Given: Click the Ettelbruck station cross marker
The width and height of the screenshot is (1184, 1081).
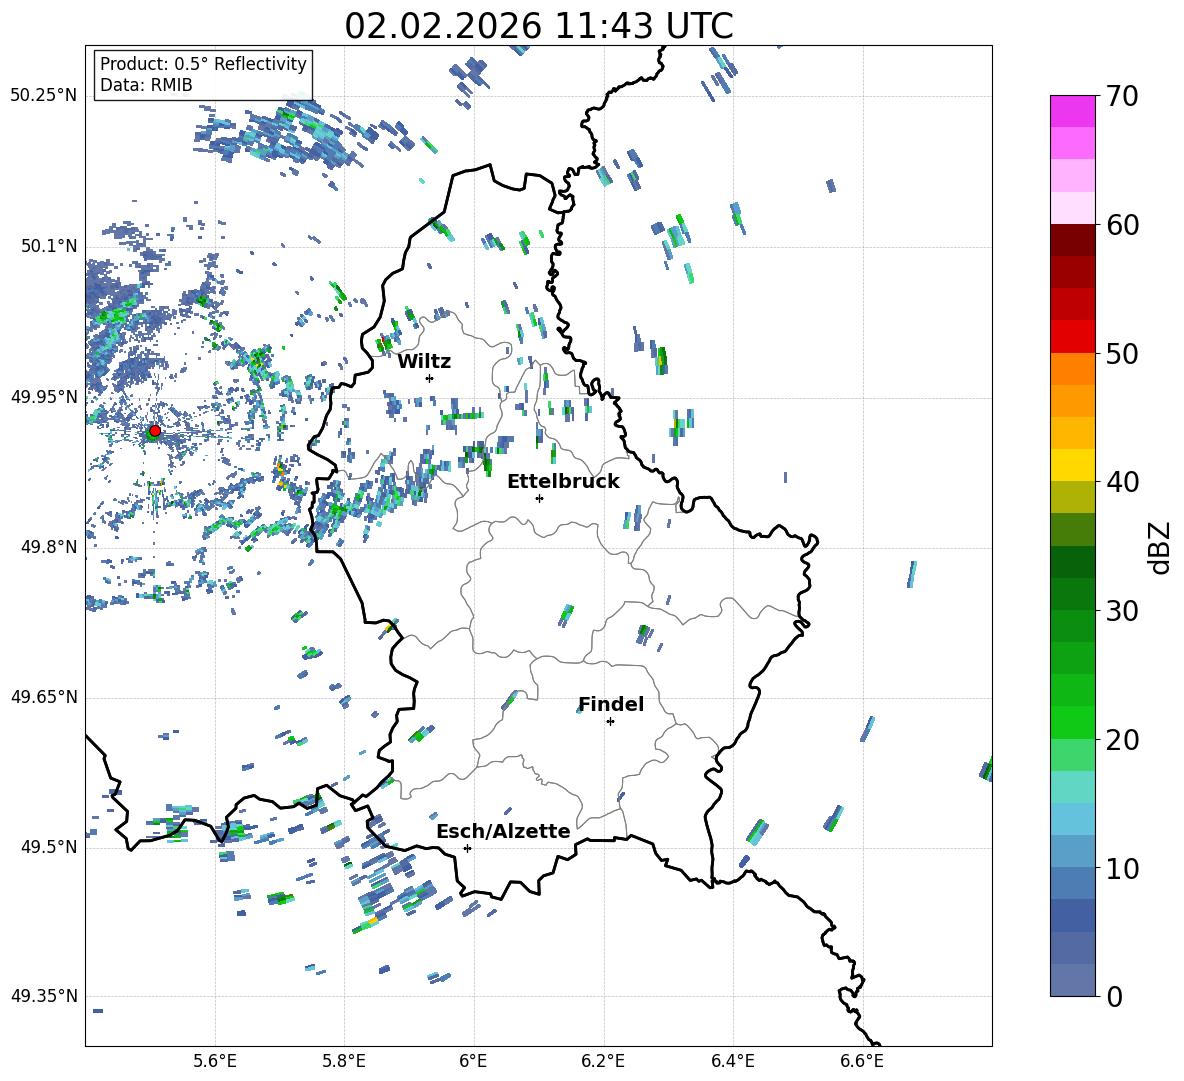Looking at the screenshot, I should [x=539, y=498].
